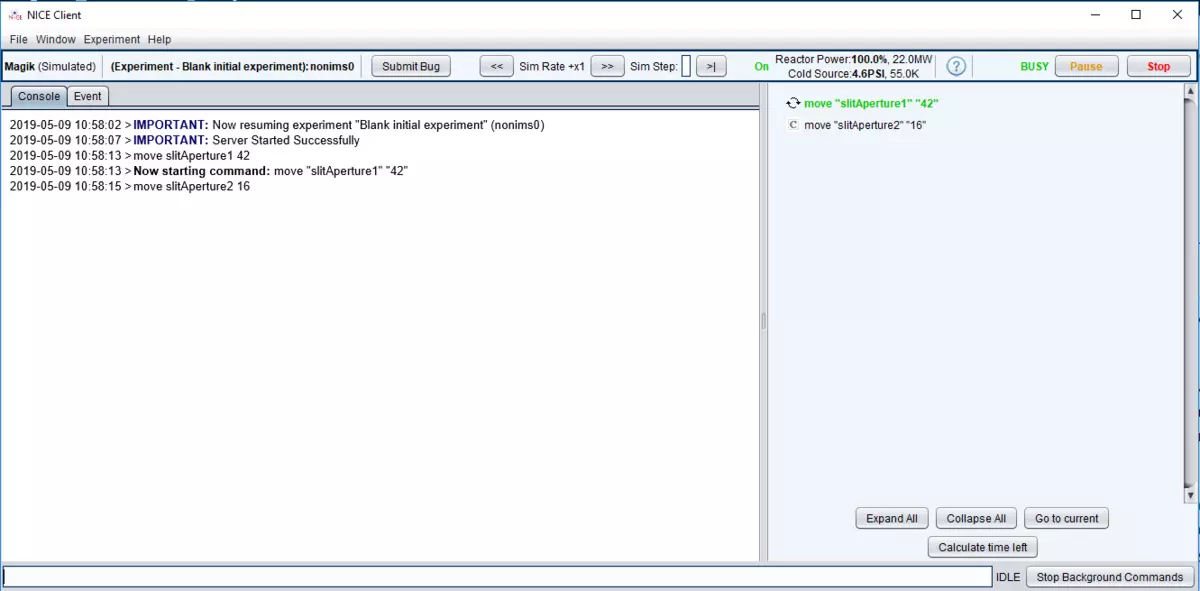1200x591 pixels.
Task: Click the C icon beside slitAperture2 command
Action: click(793, 125)
